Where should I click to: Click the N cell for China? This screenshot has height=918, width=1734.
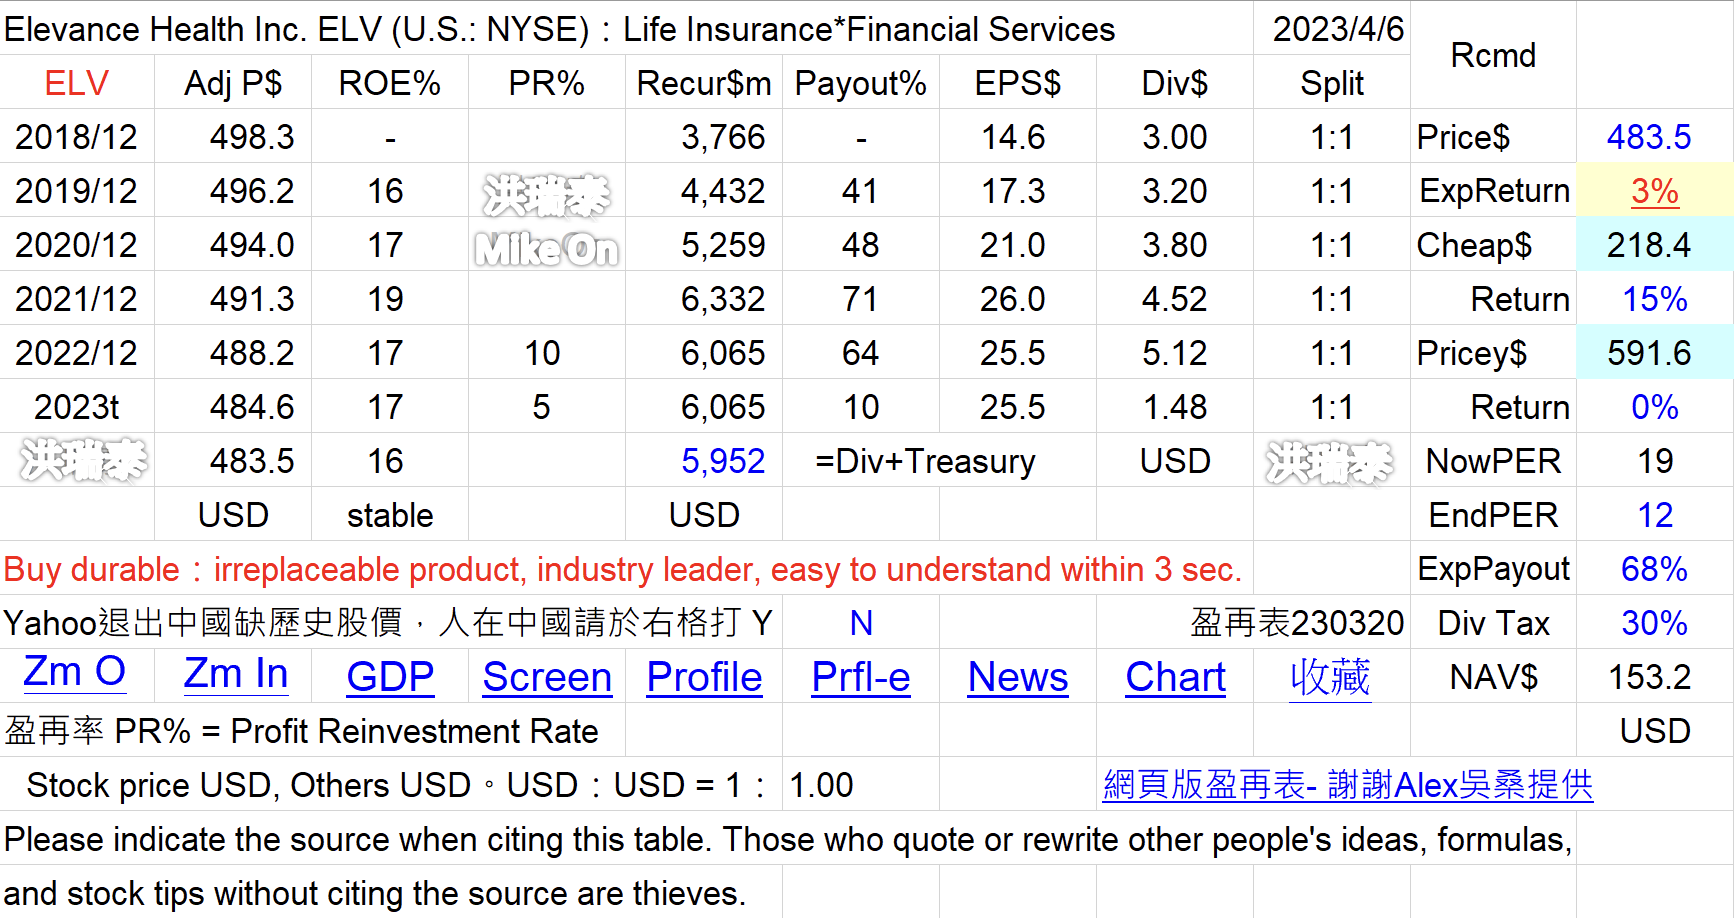(861, 623)
